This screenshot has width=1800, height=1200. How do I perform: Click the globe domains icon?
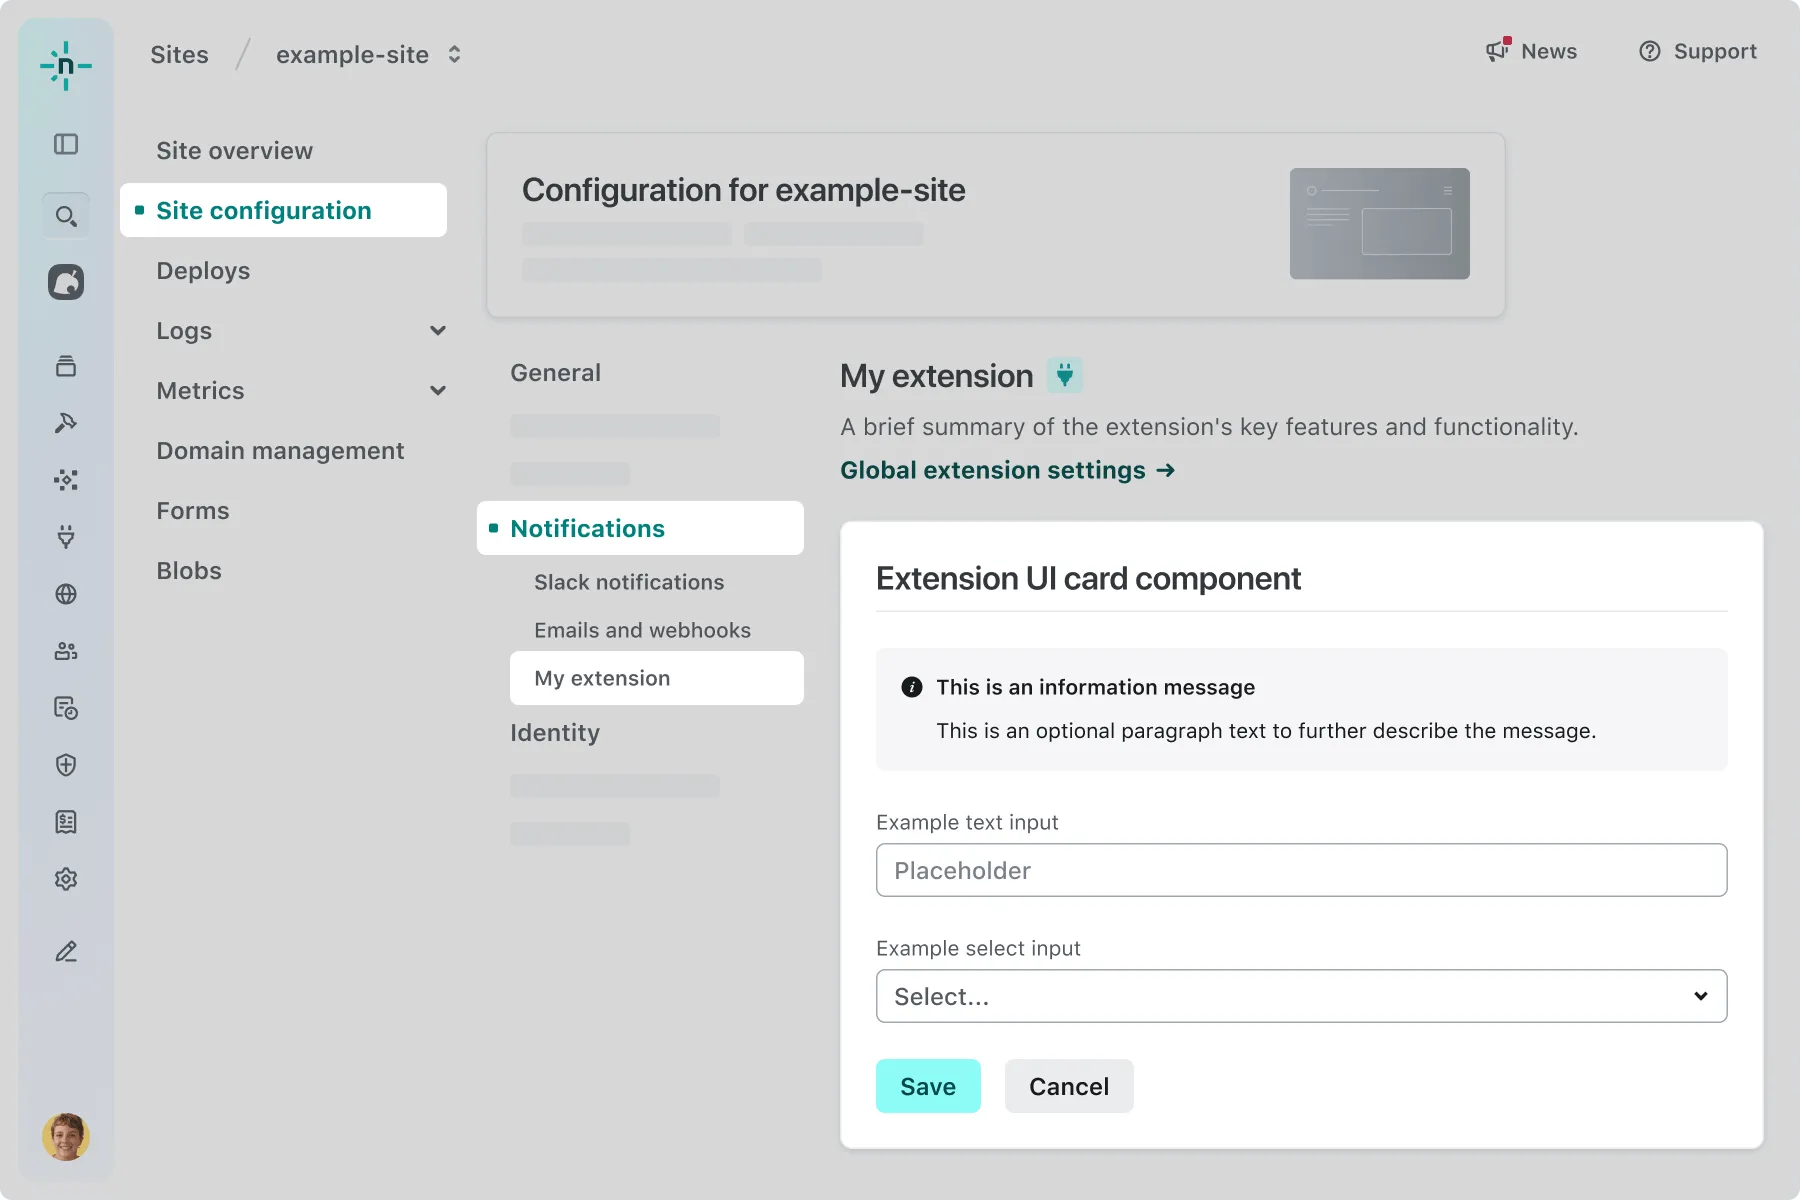66,594
